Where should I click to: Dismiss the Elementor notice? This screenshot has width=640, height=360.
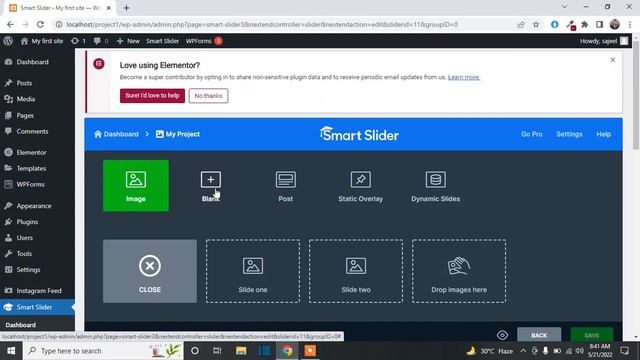point(613,60)
